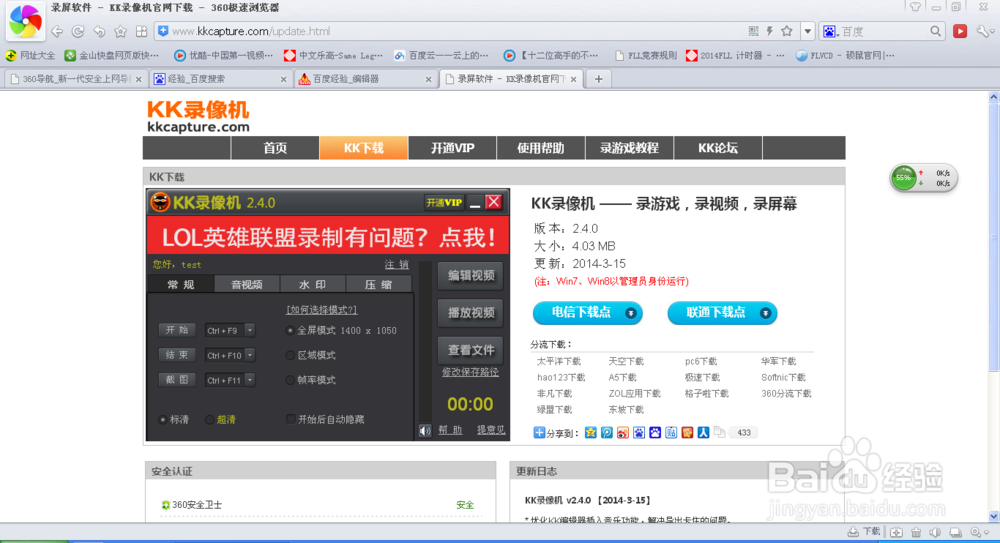1000x543 pixels.
Task: Open KK论坛 navigation item
Action: [718, 148]
